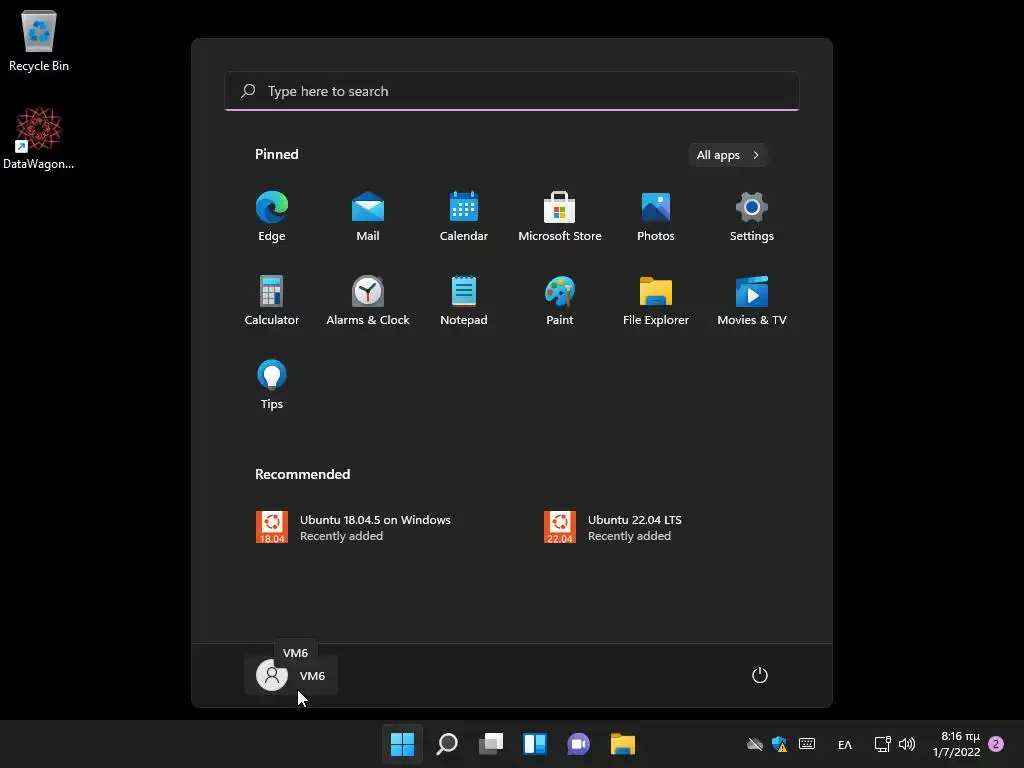Open the Calendar pinned app
The height and width of the screenshot is (768, 1024).
coord(464,217)
